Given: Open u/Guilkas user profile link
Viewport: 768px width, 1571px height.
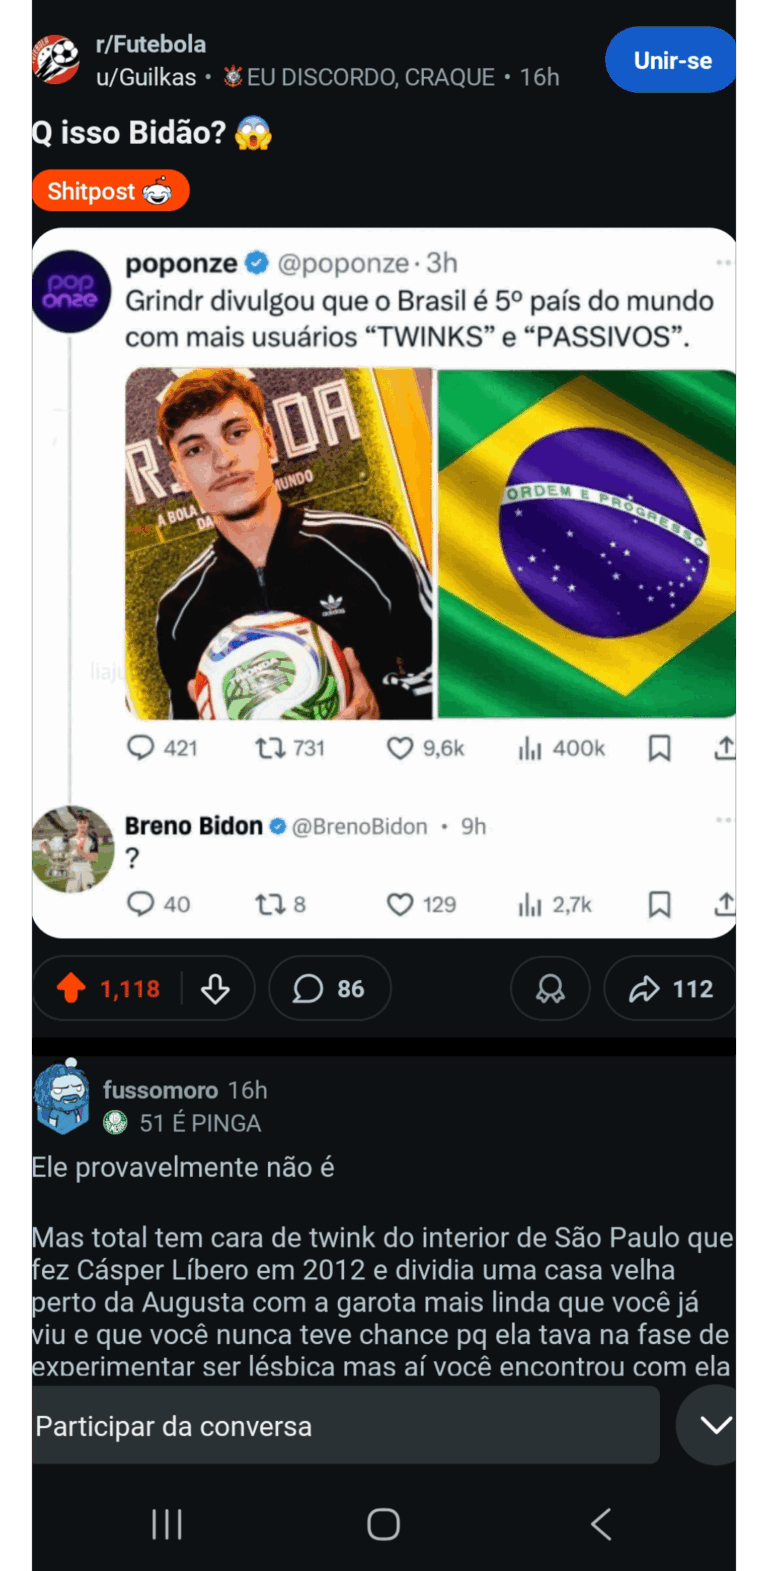Looking at the screenshot, I should pos(146,78).
